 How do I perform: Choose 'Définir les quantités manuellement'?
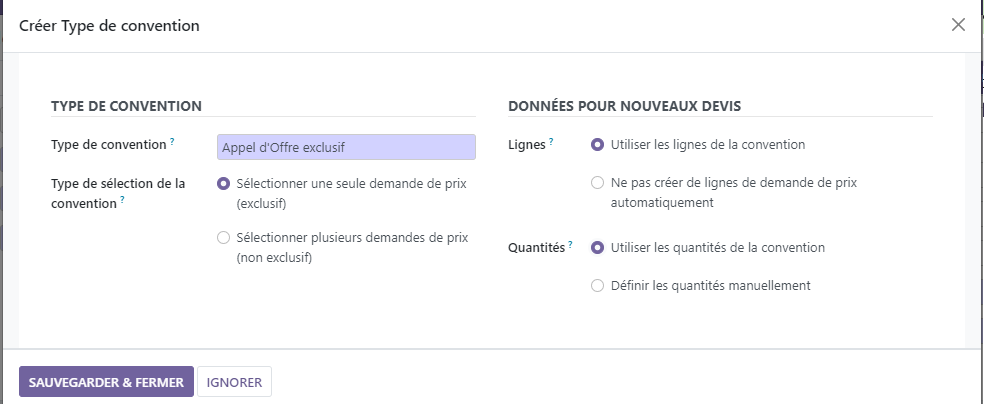597,286
